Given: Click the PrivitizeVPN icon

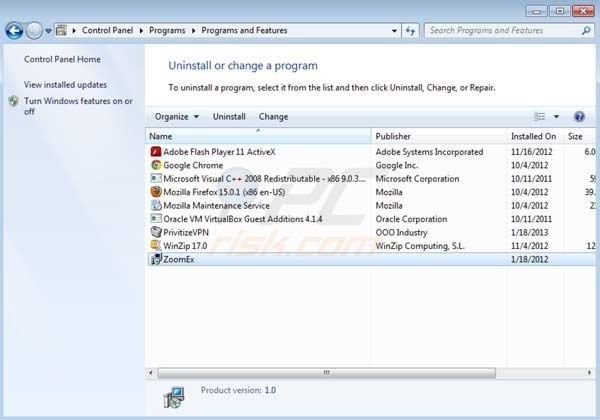Looking at the screenshot, I should (156, 232).
